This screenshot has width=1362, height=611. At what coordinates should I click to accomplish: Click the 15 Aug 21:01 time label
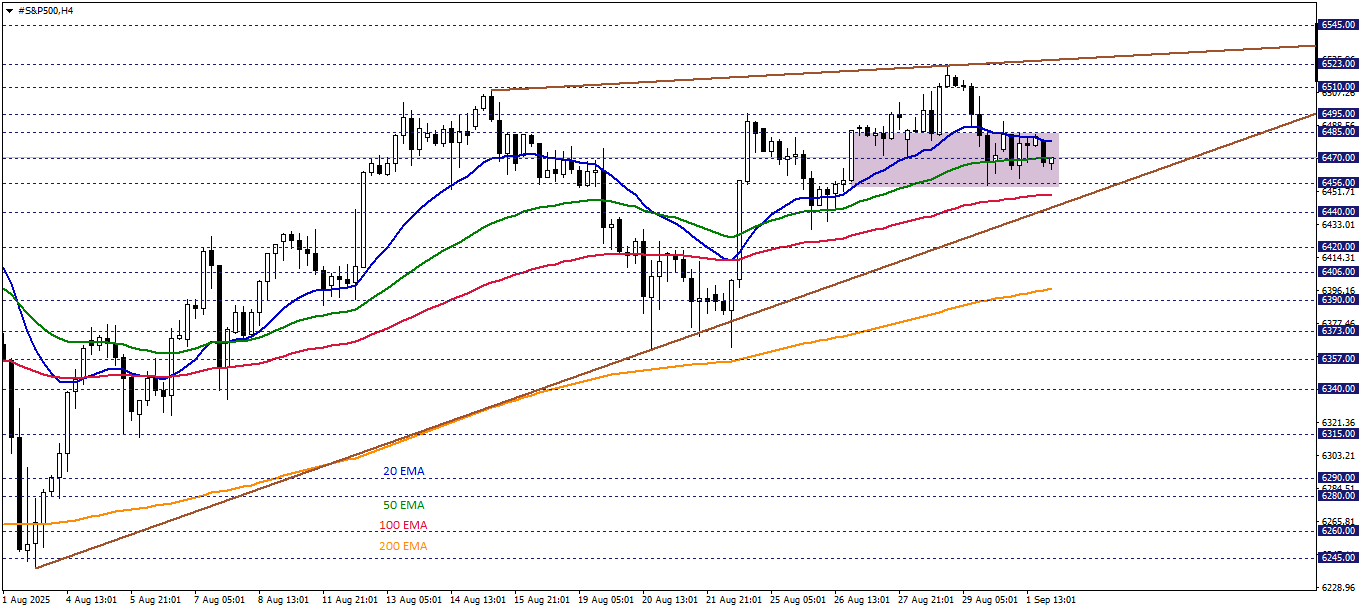(541, 600)
